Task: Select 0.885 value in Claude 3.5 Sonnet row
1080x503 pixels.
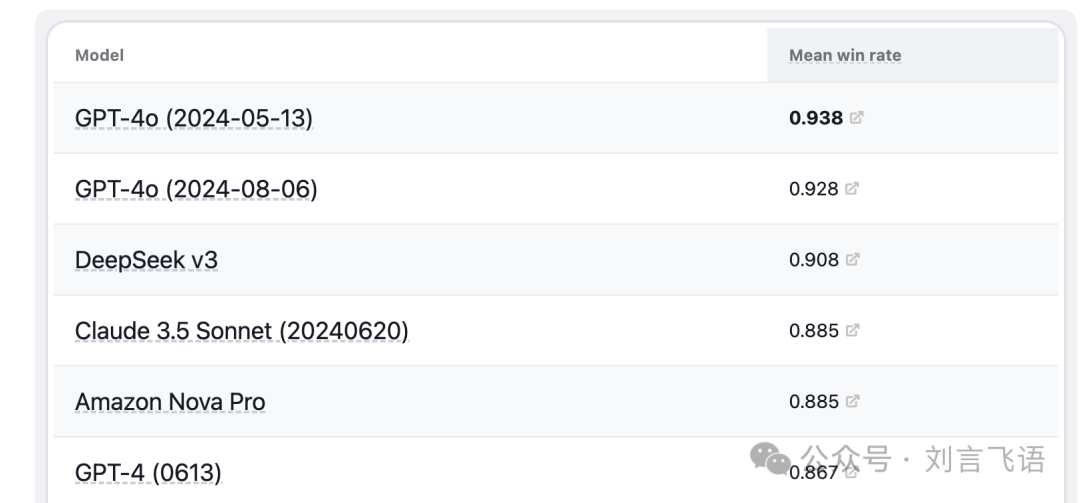Action: pyautogui.click(x=814, y=331)
